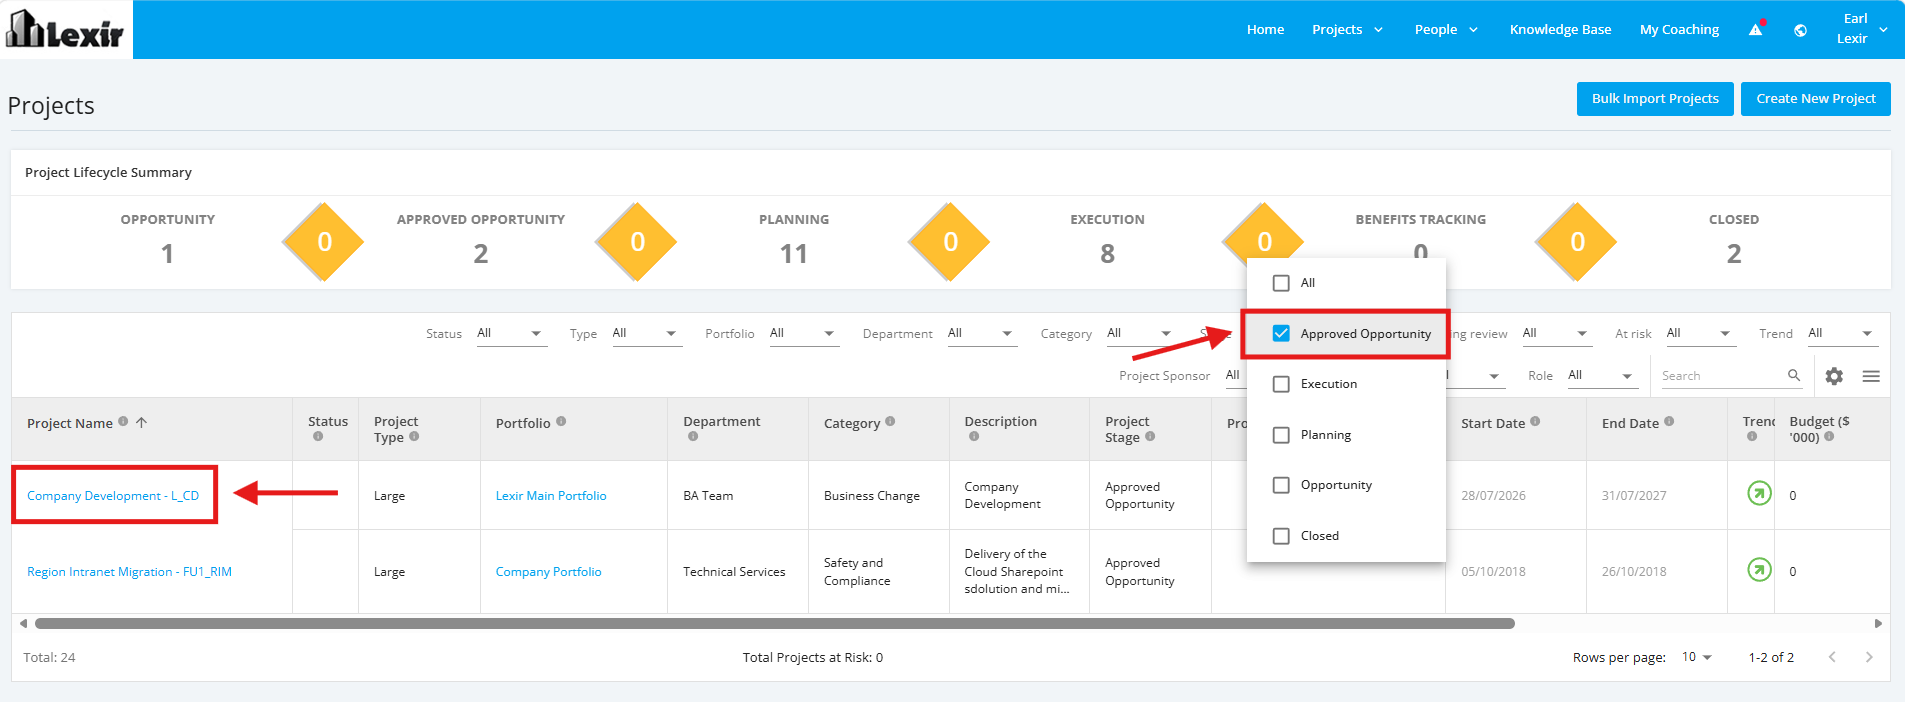Uncheck Approved Opportunity checkbox
Viewport: 1905px width, 702px height.
pyautogui.click(x=1281, y=333)
